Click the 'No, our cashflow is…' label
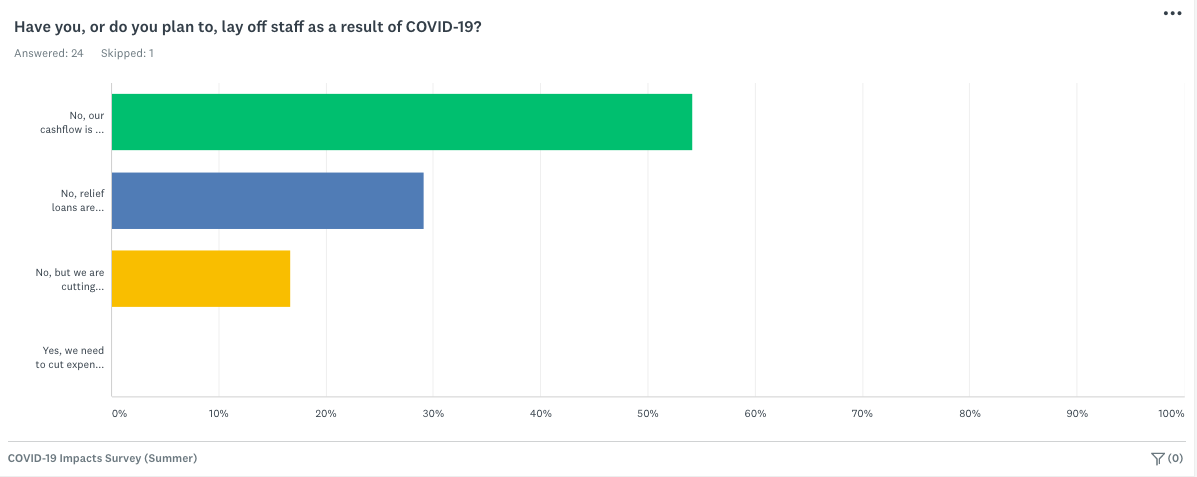1197x477 pixels. pyautogui.click(x=72, y=122)
